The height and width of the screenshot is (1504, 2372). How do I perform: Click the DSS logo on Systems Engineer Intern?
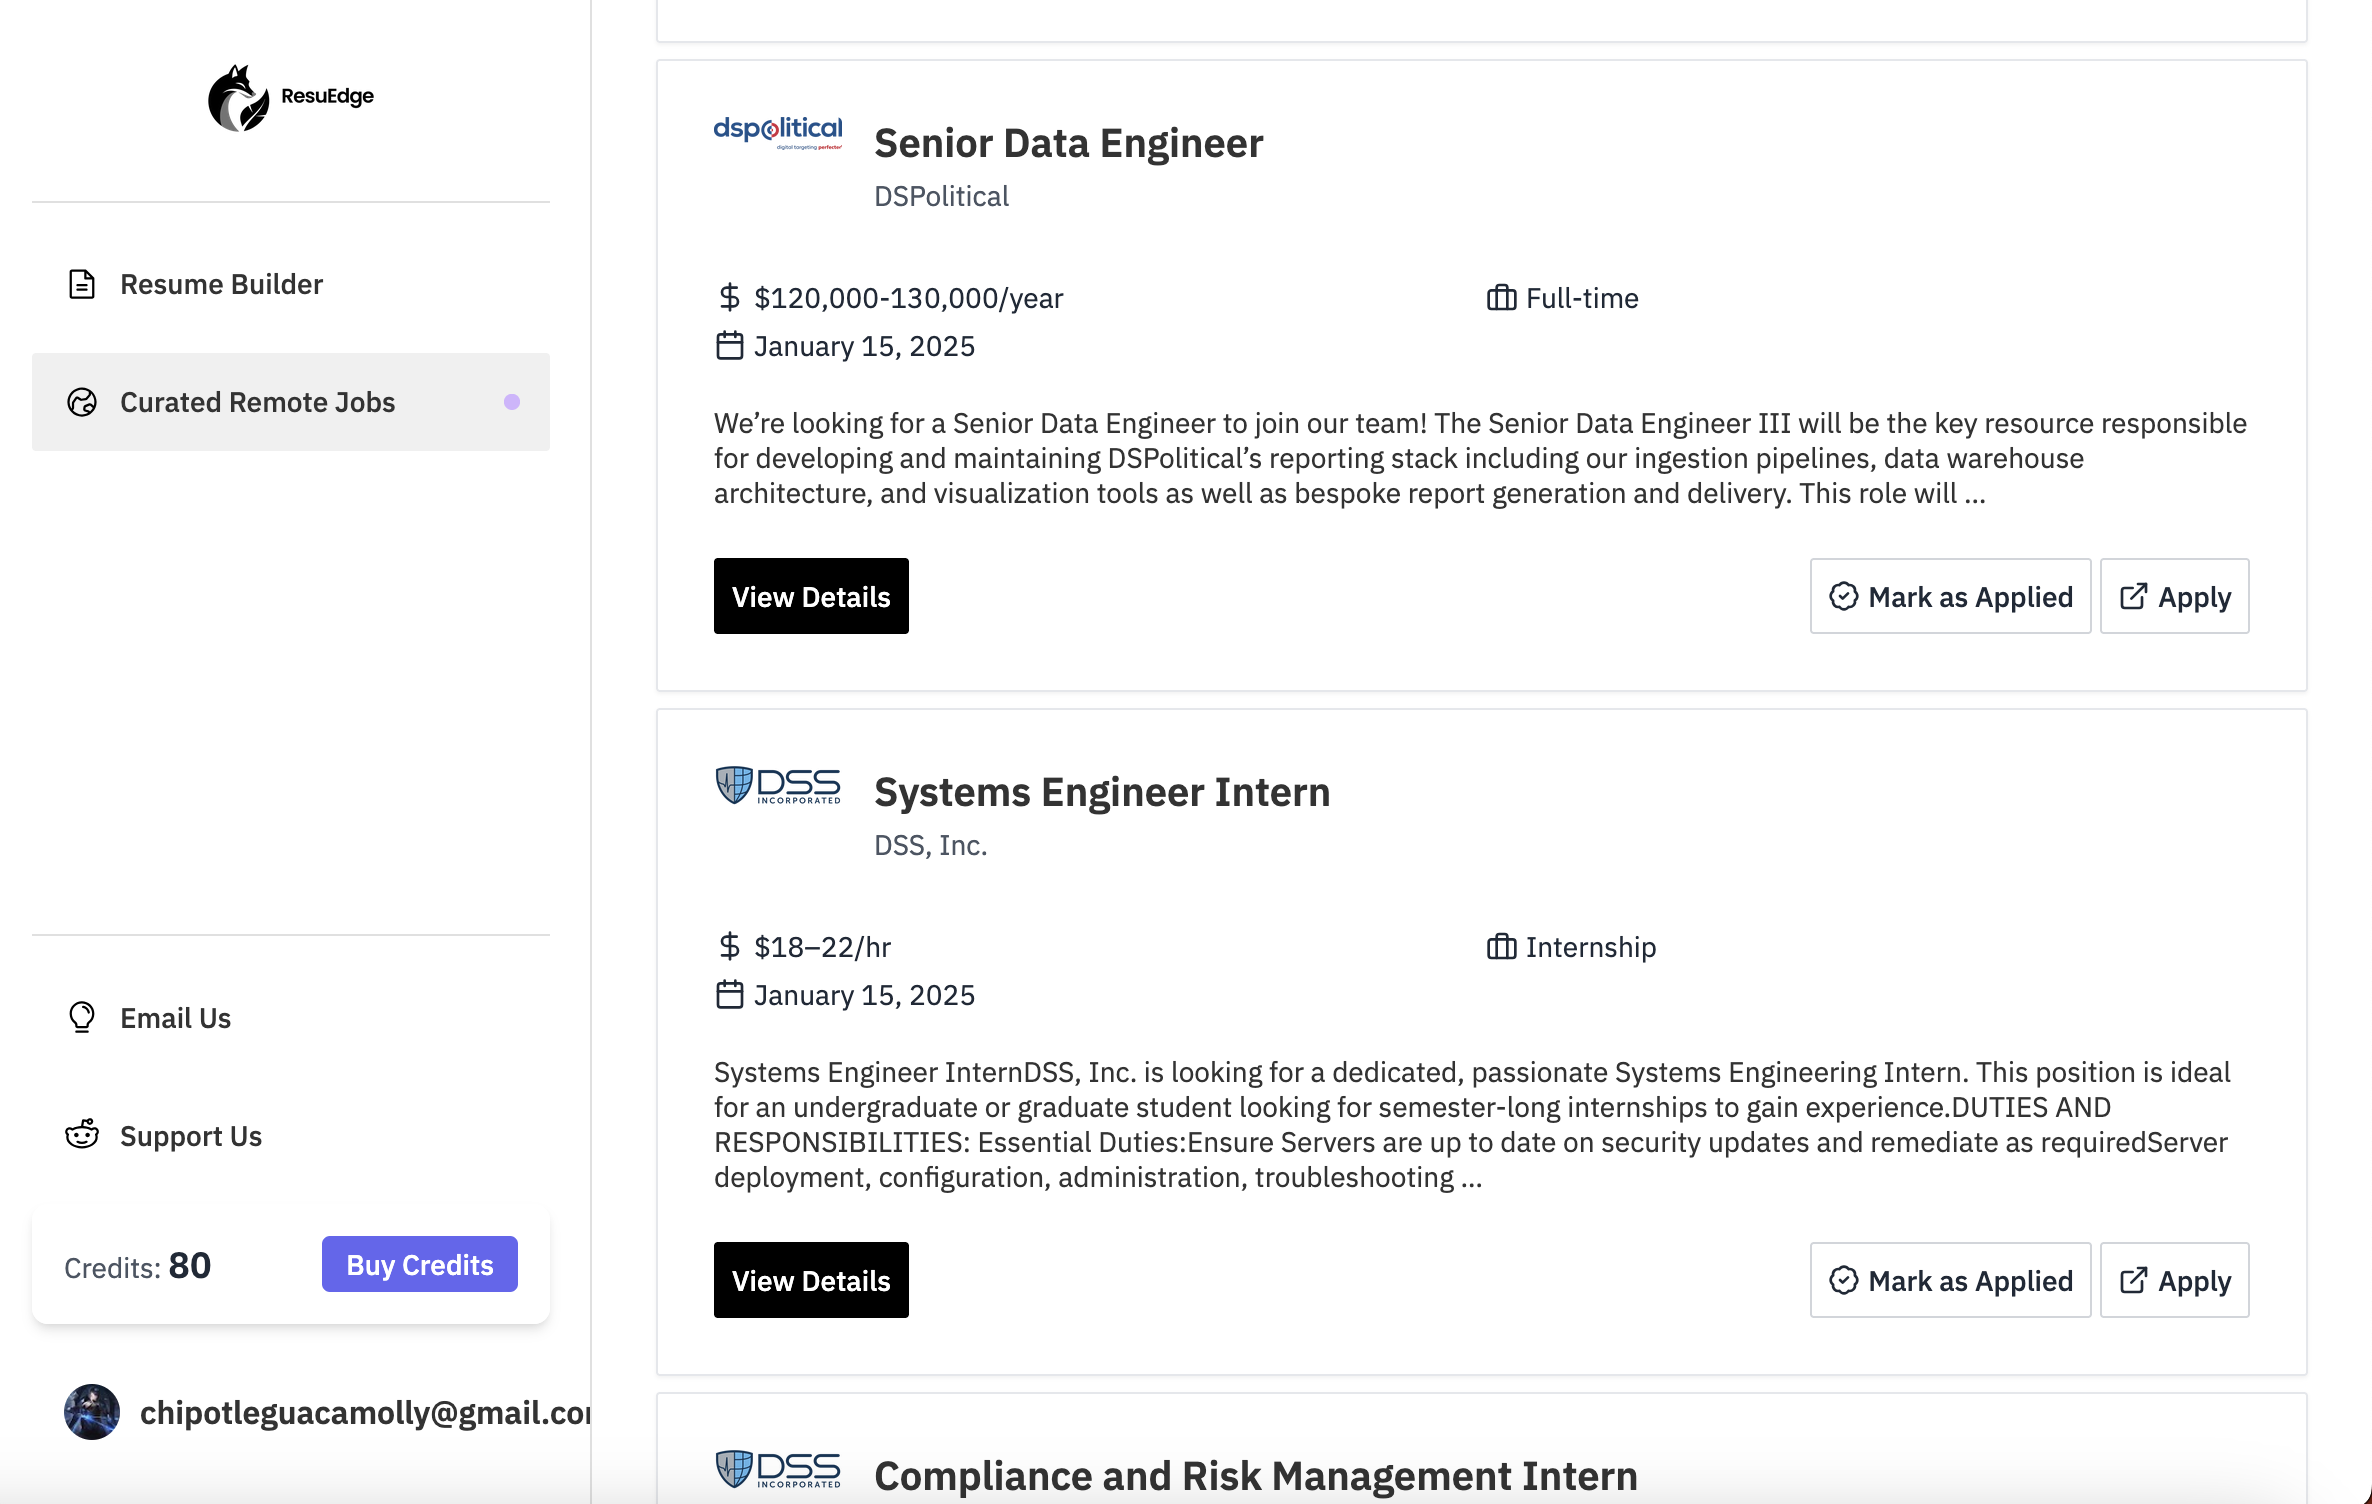[778, 785]
